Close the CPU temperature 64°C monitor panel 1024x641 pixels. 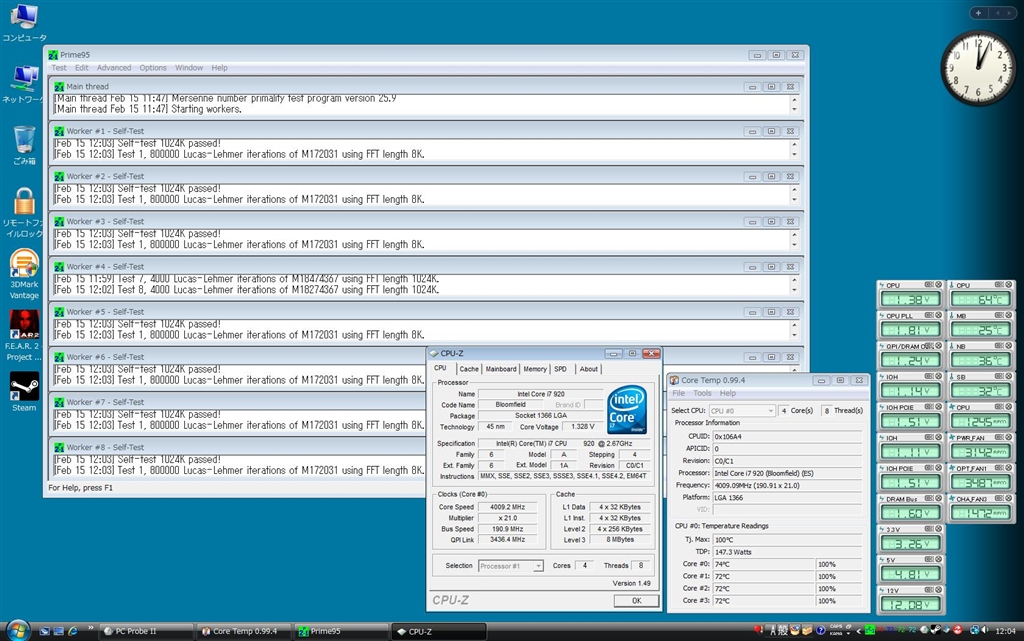tap(1008, 285)
